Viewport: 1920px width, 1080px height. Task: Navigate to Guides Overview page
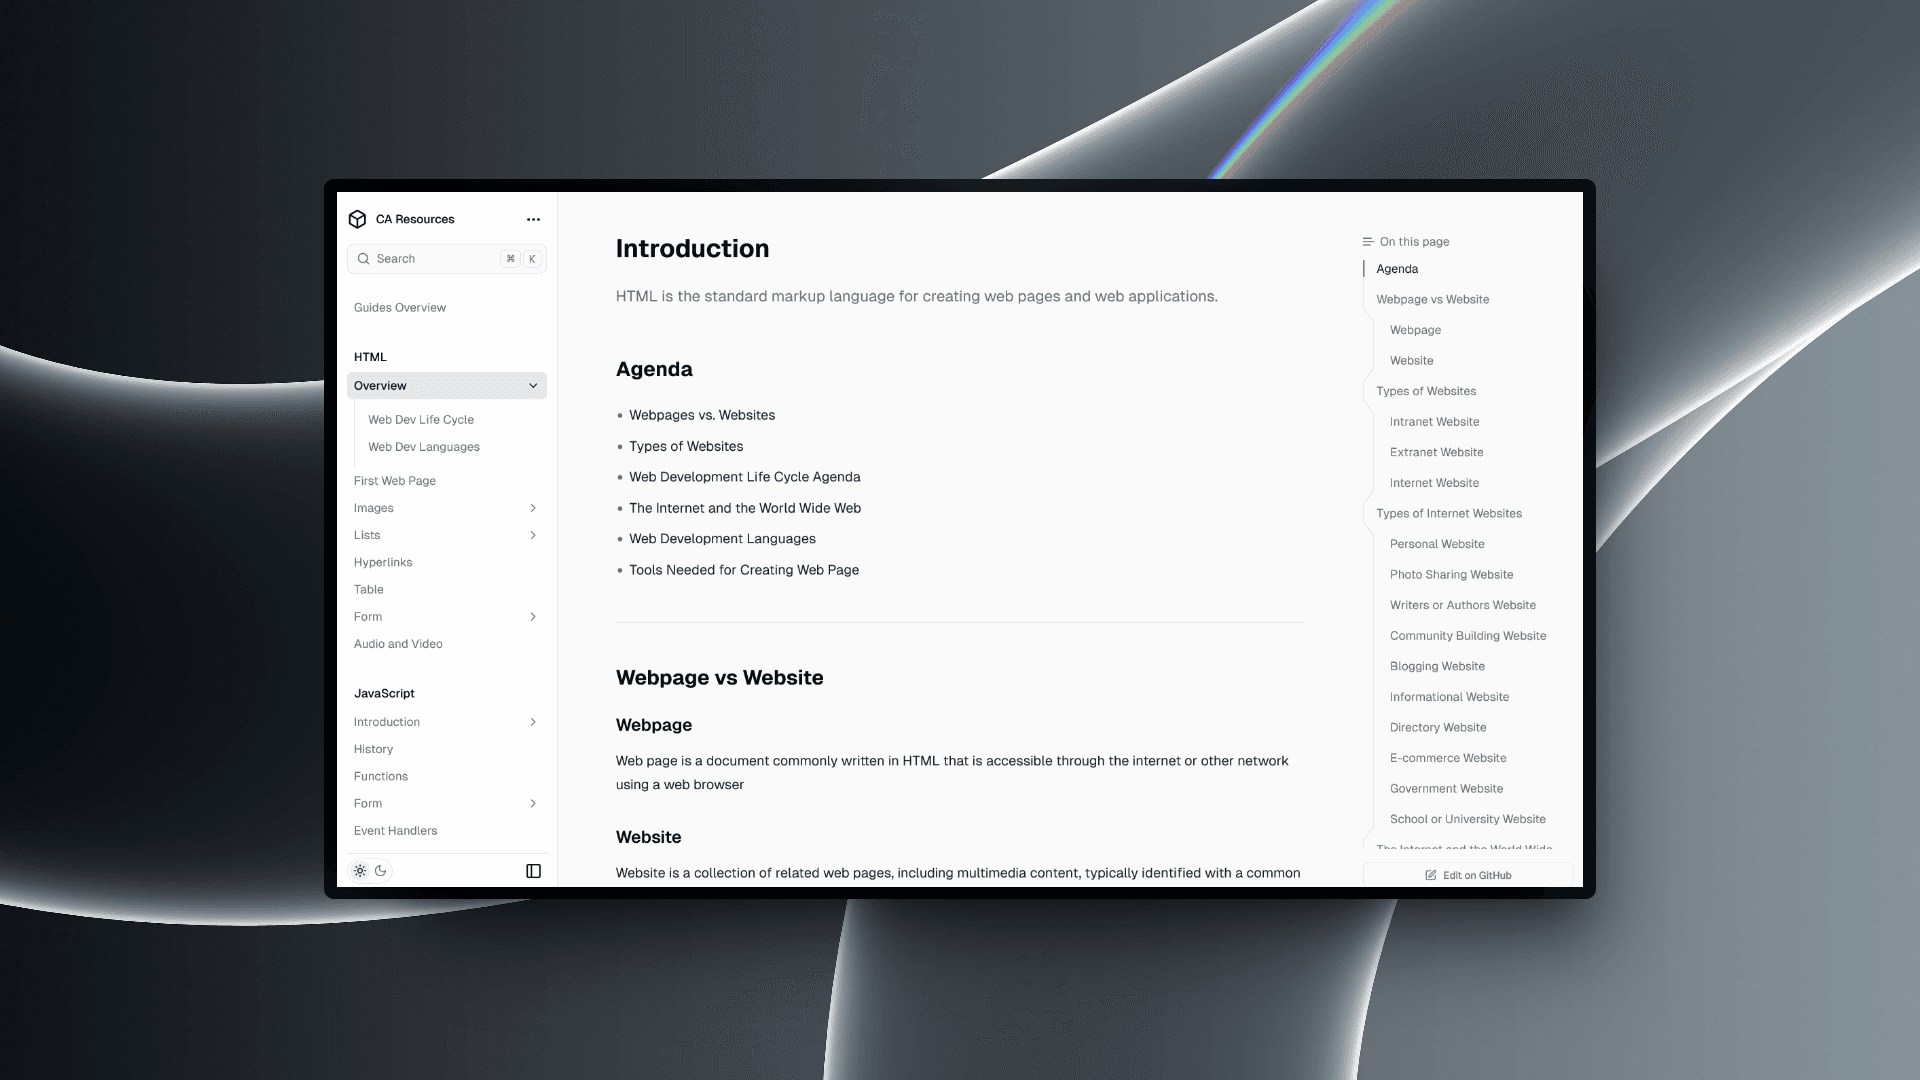[400, 306]
